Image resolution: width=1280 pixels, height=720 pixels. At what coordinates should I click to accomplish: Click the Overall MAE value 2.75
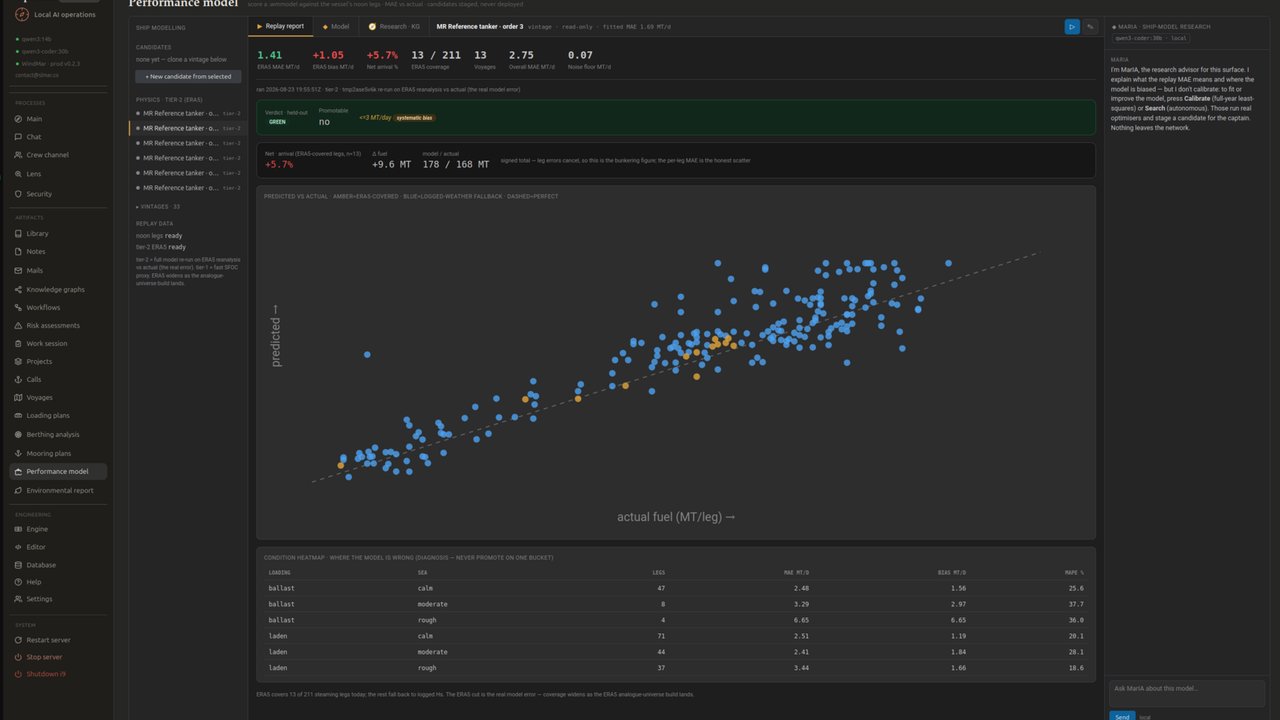point(521,56)
